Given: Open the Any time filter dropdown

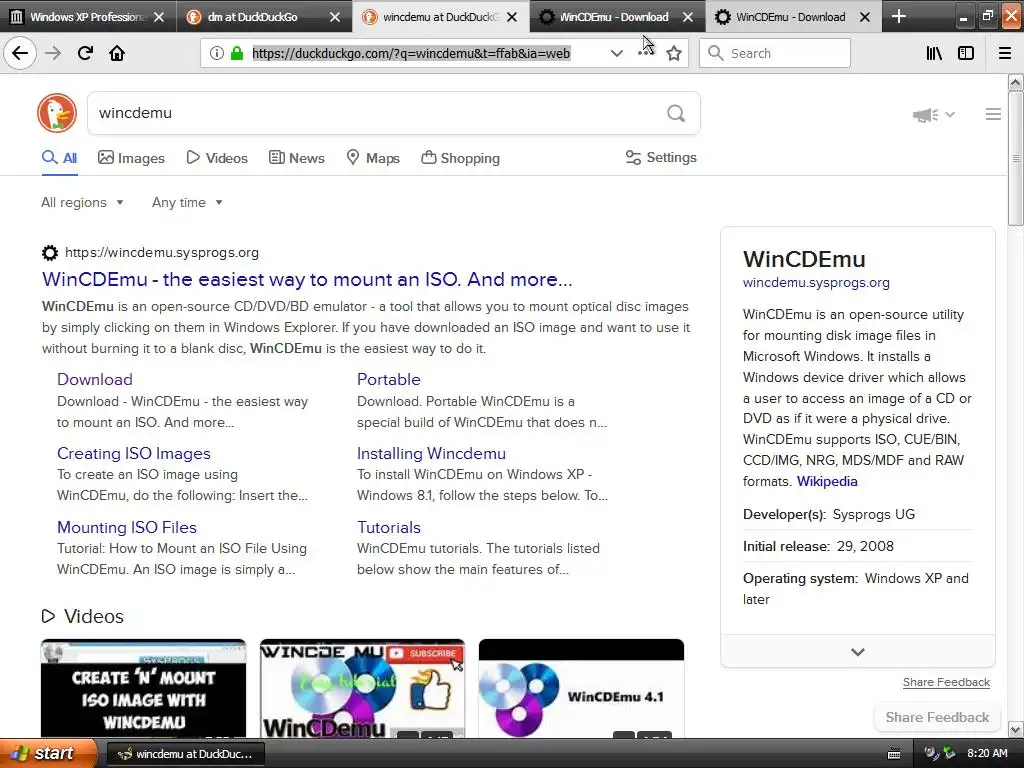Looking at the screenshot, I should coord(187,202).
